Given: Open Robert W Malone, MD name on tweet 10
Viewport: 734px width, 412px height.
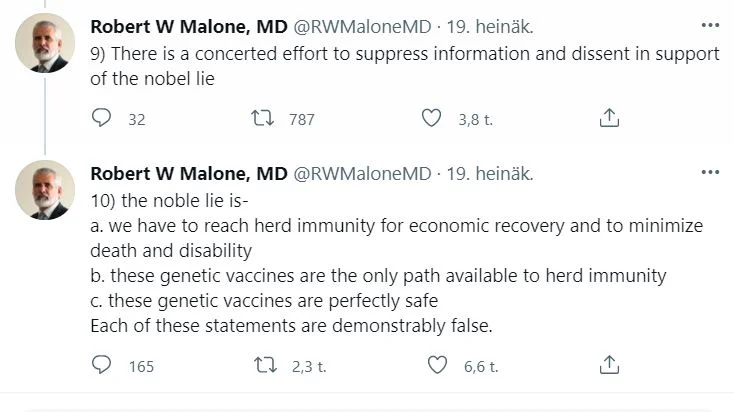Looking at the screenshot, I should [187, 173].
